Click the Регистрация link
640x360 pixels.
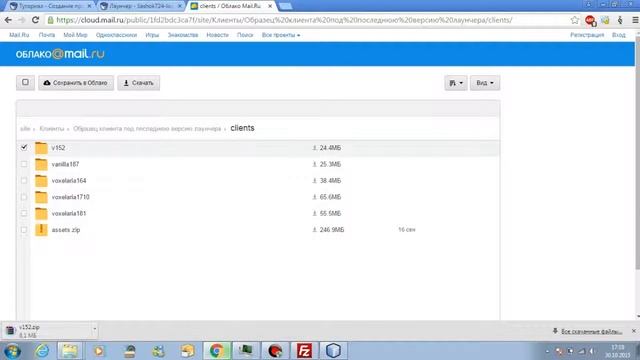pyautogui.click(x=587, y=35)
